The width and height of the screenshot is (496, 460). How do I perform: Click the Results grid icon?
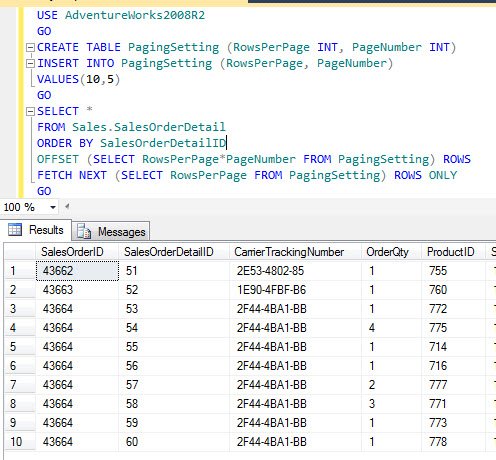15,230
